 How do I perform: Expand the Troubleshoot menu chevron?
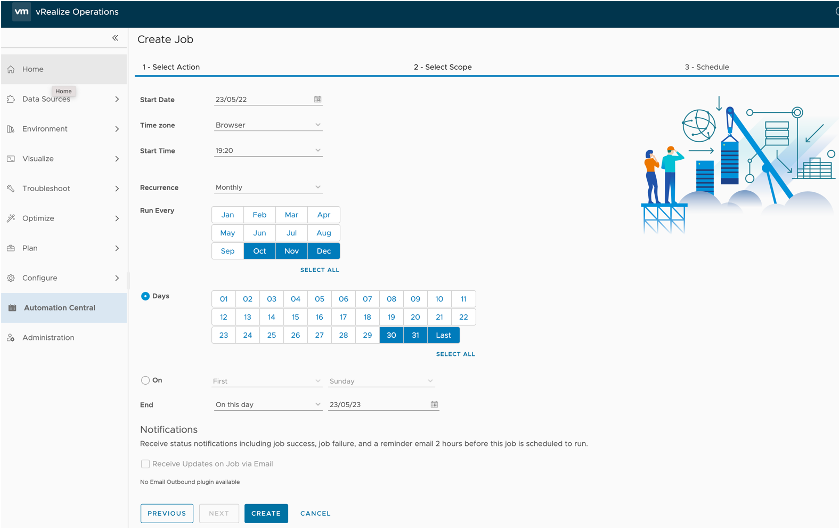pos(117,188)
